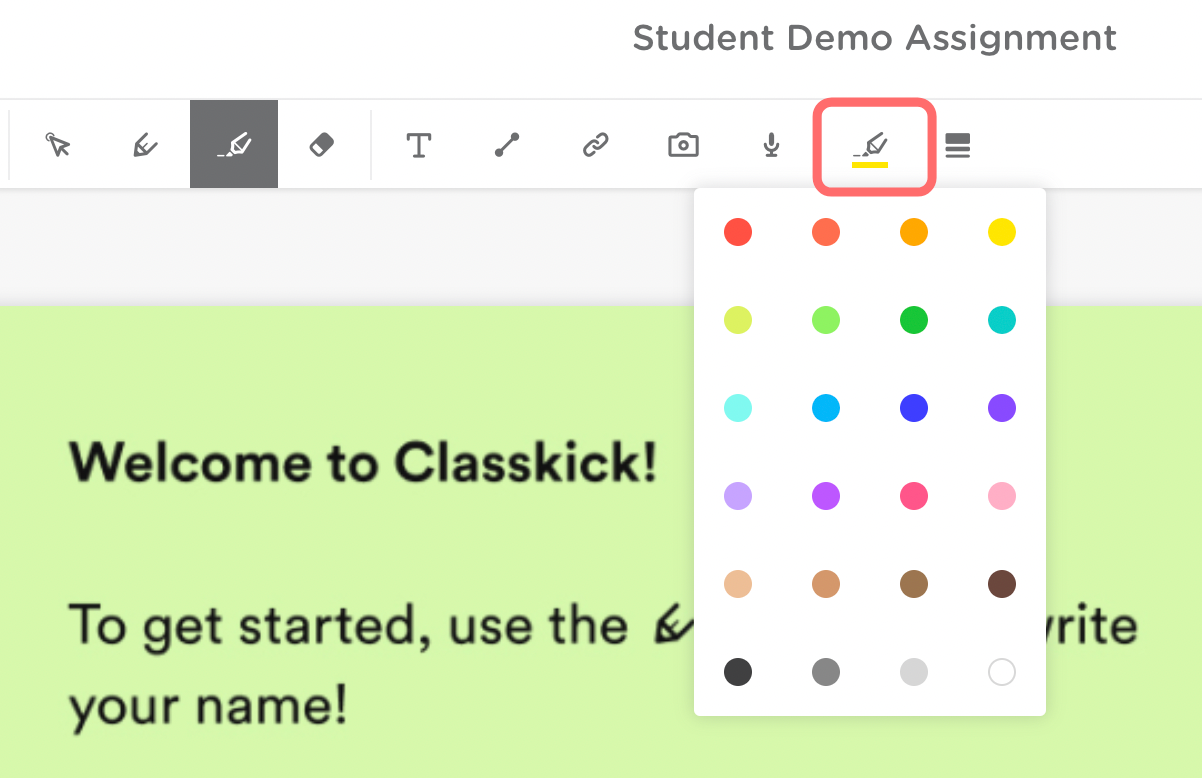Select the pointer selection tool
Screen dimensions: 1202x778
58,145
